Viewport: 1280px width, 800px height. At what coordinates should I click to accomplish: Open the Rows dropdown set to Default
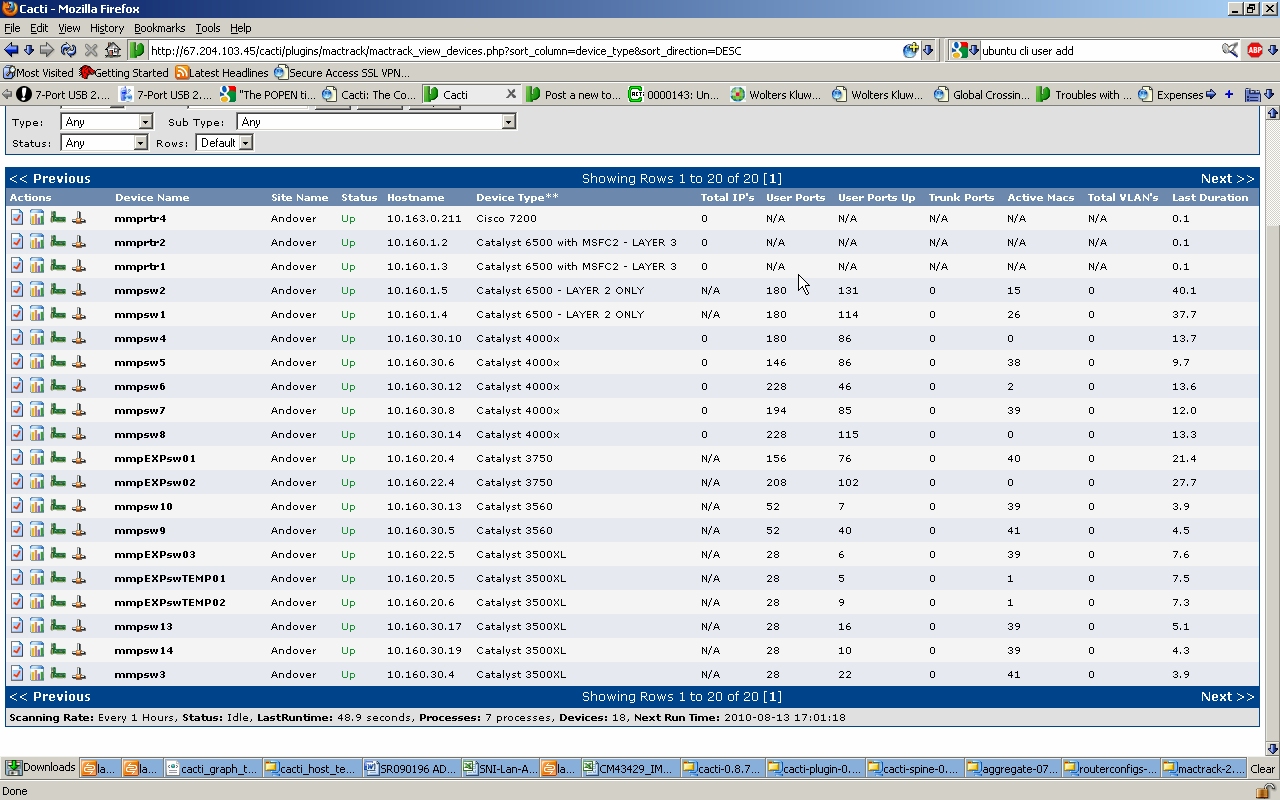(x=224, y=143)
